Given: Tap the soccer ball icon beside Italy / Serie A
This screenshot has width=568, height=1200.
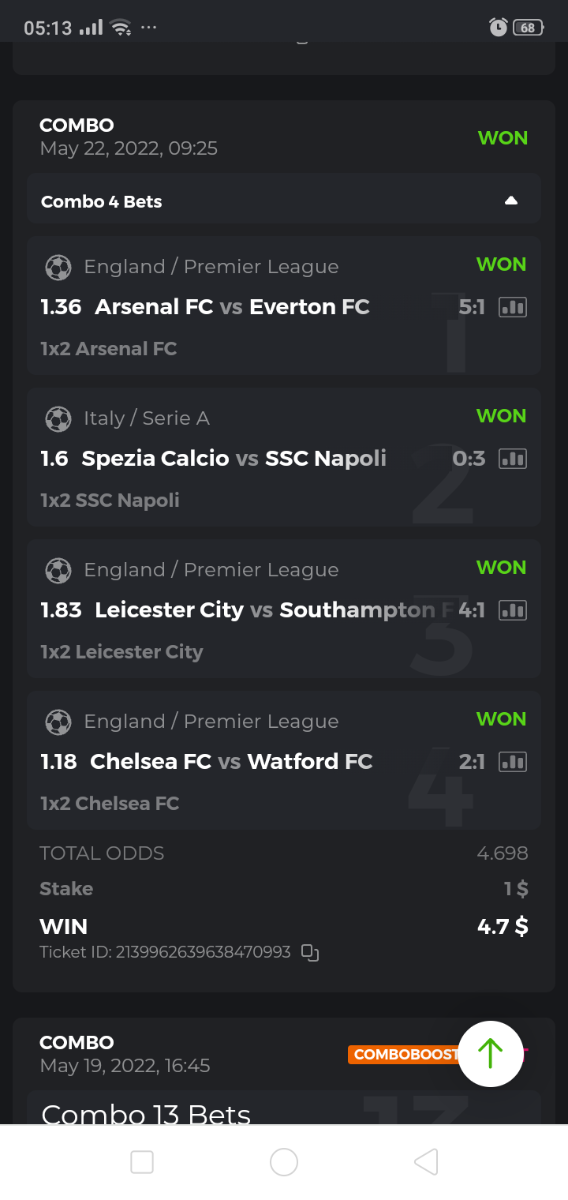Looking at the screenshot, I should pyautogui.click(x=58, y=418).
